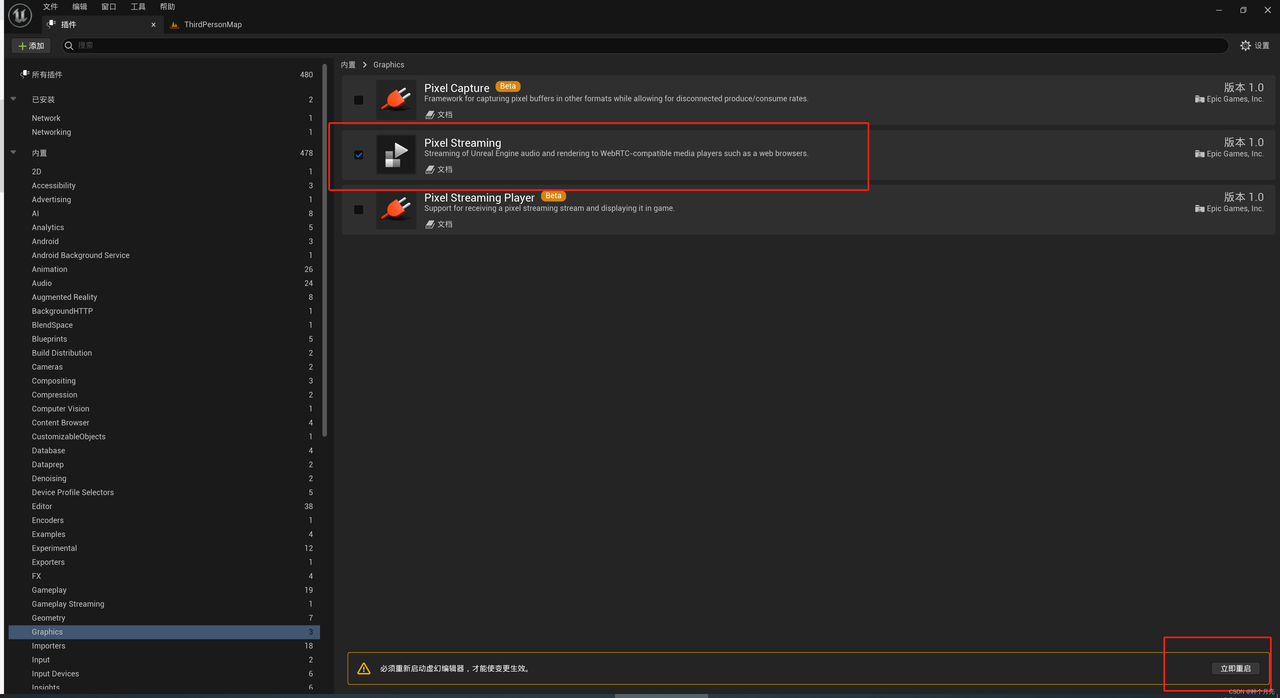Open the 帮助 menu
Screen dimensions: 1280x698
[x=167, y=7]
